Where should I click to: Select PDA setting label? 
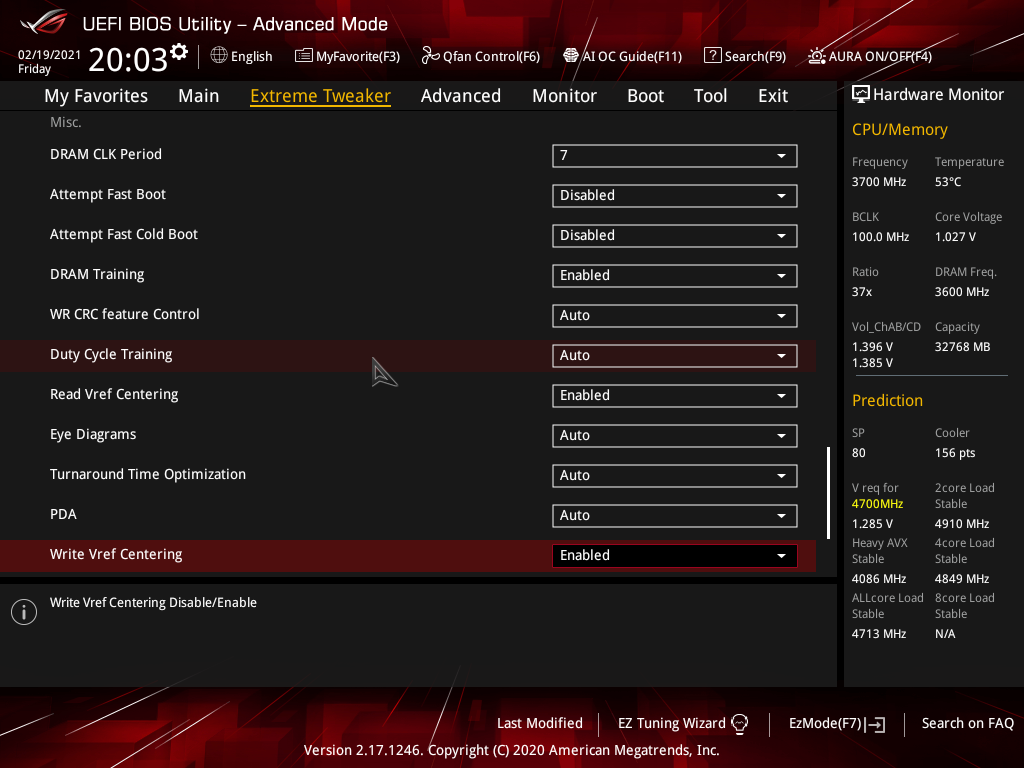tap(63, 514)
